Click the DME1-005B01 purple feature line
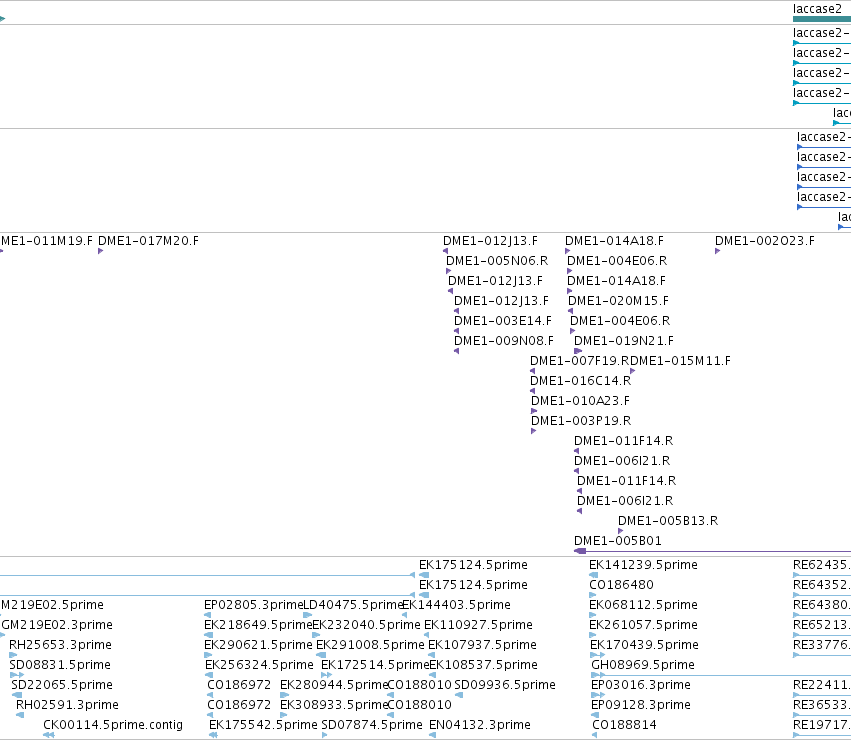 pyautogui.click(x=712, y=551)
